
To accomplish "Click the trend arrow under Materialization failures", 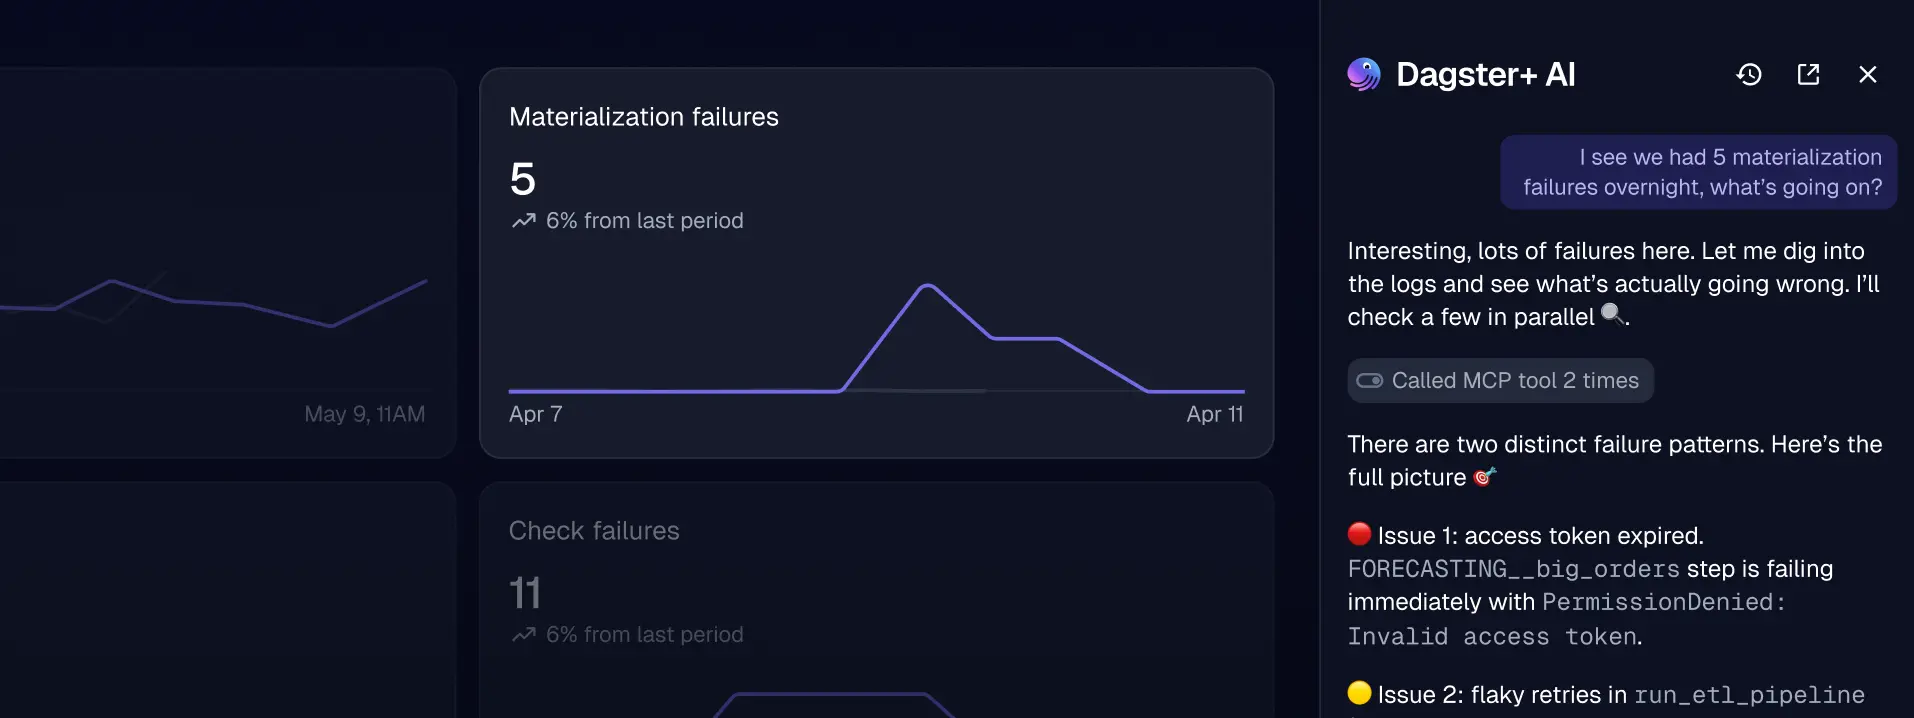I will pyautogui.click(x=524, y=221).
